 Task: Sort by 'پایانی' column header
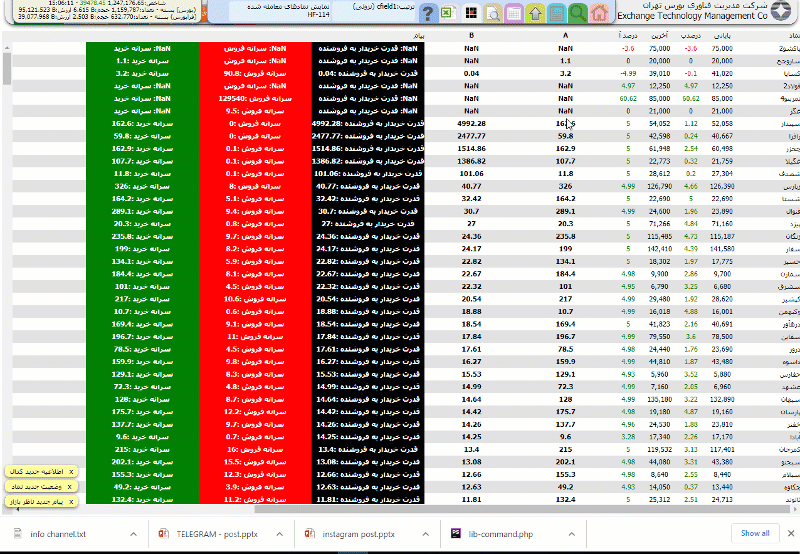[722, 36]
